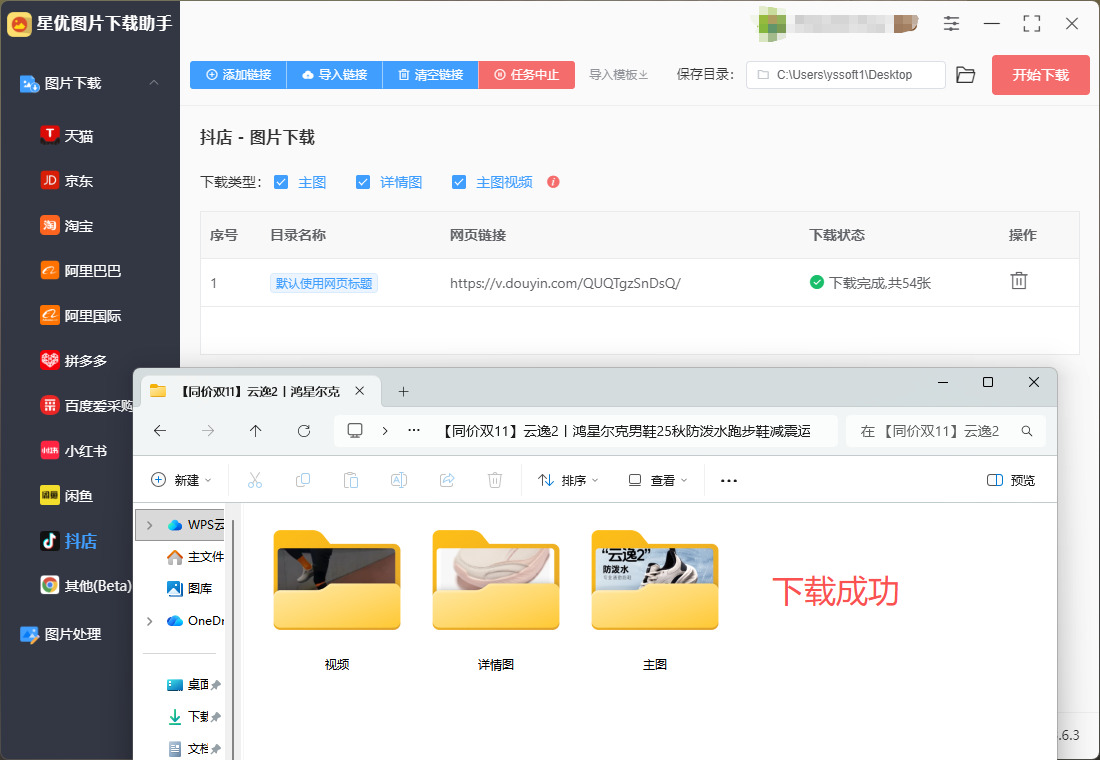
Task: Go forward in File Explorer
Action: 208,431
